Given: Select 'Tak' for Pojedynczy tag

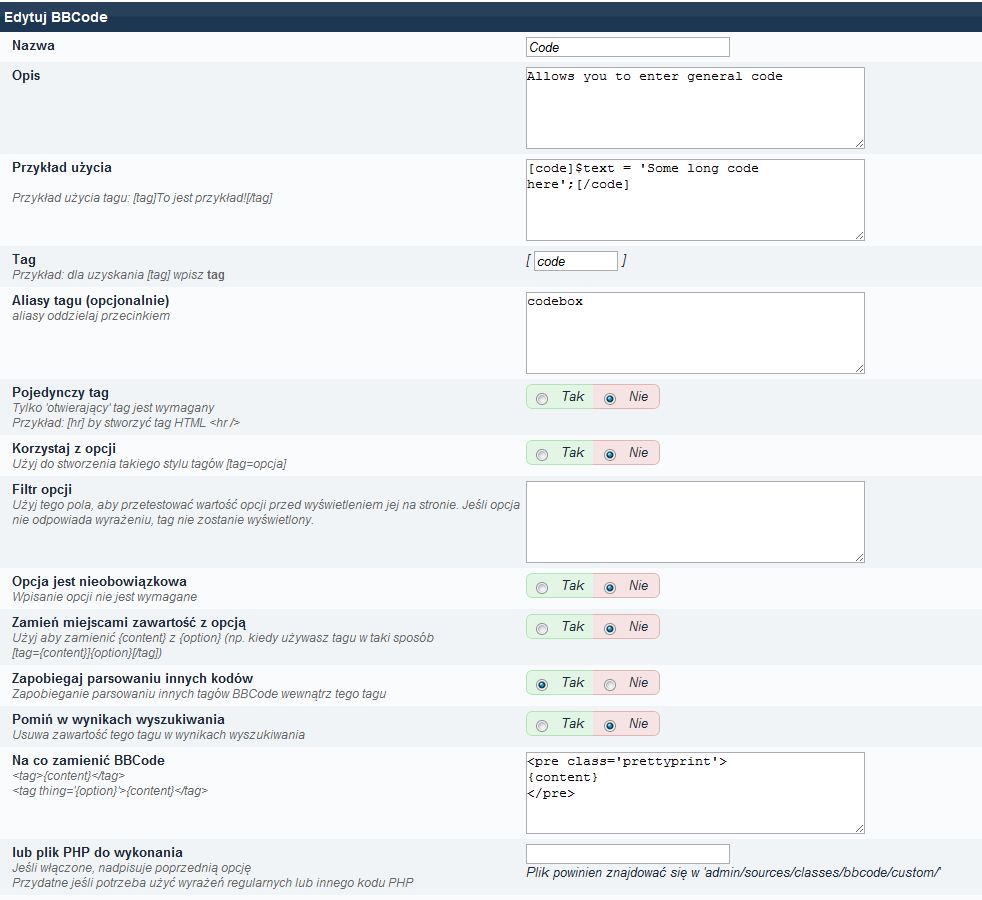Looking at the screenshot, I should (542, 398).
